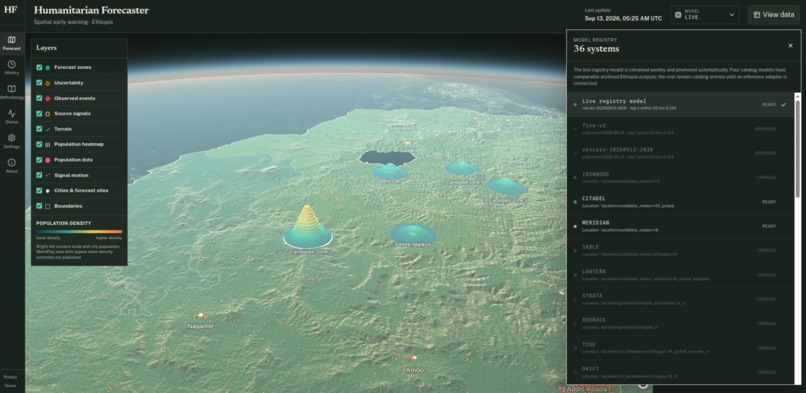Toggle the Uncertainty layer checkbox
The image size is (806, 393).
(x=39, y=83)
